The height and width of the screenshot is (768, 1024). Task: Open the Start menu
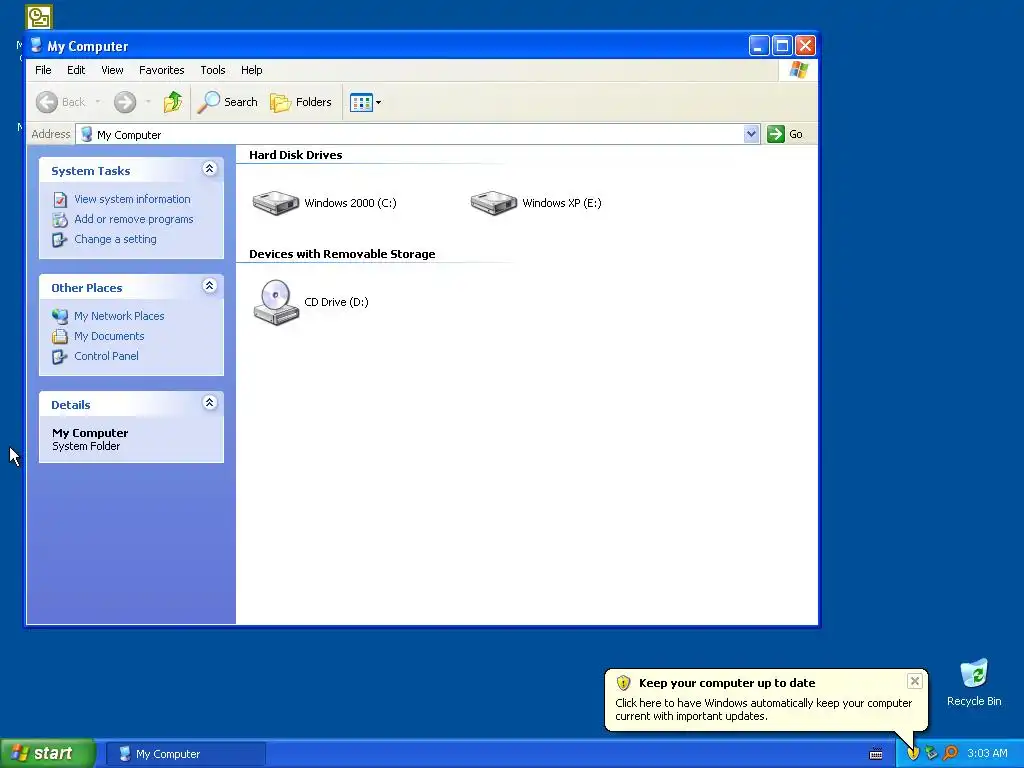point(48,754)
